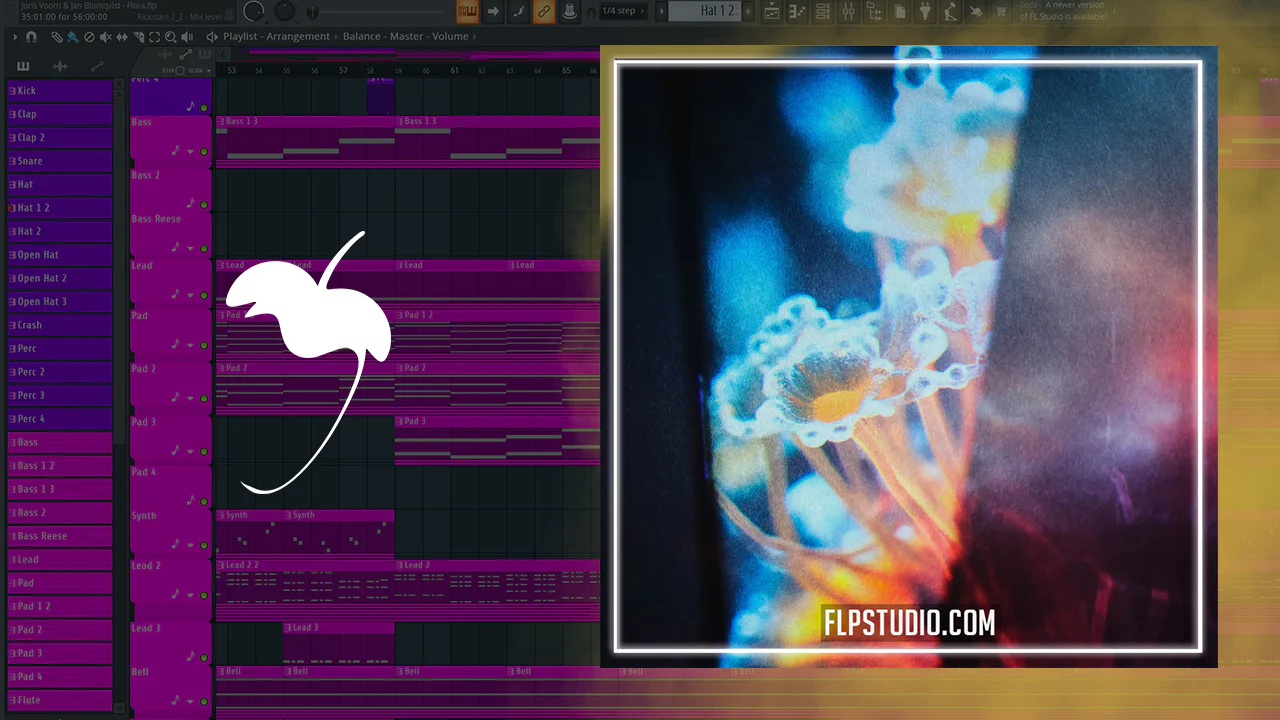This screenshot has height=720, width=1280.
Task: Toggle the auto-scroll arrow icon
Action: click(x=493, y=11)
